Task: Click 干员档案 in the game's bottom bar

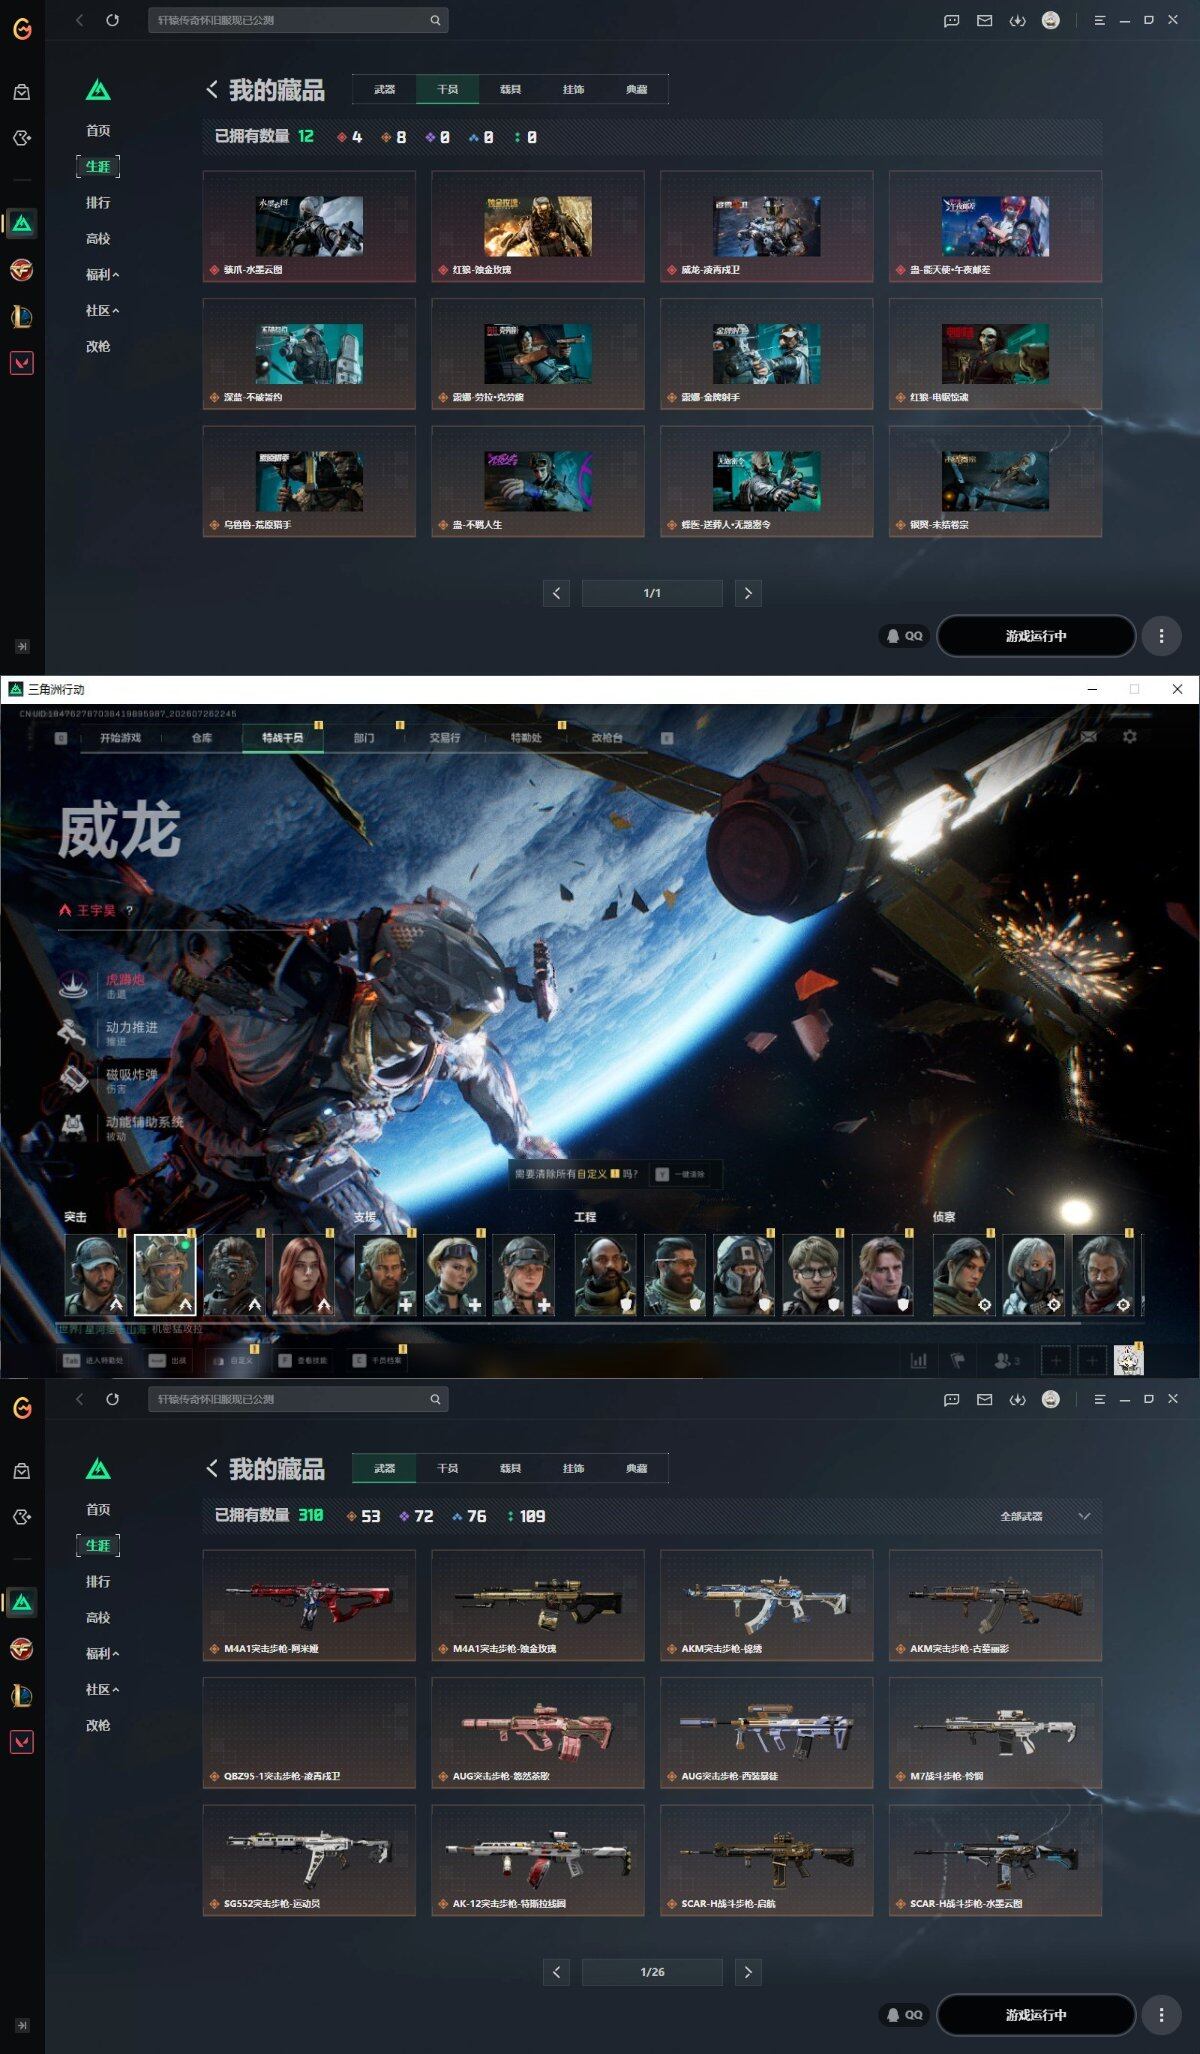Action: (x=379, y=1360)
